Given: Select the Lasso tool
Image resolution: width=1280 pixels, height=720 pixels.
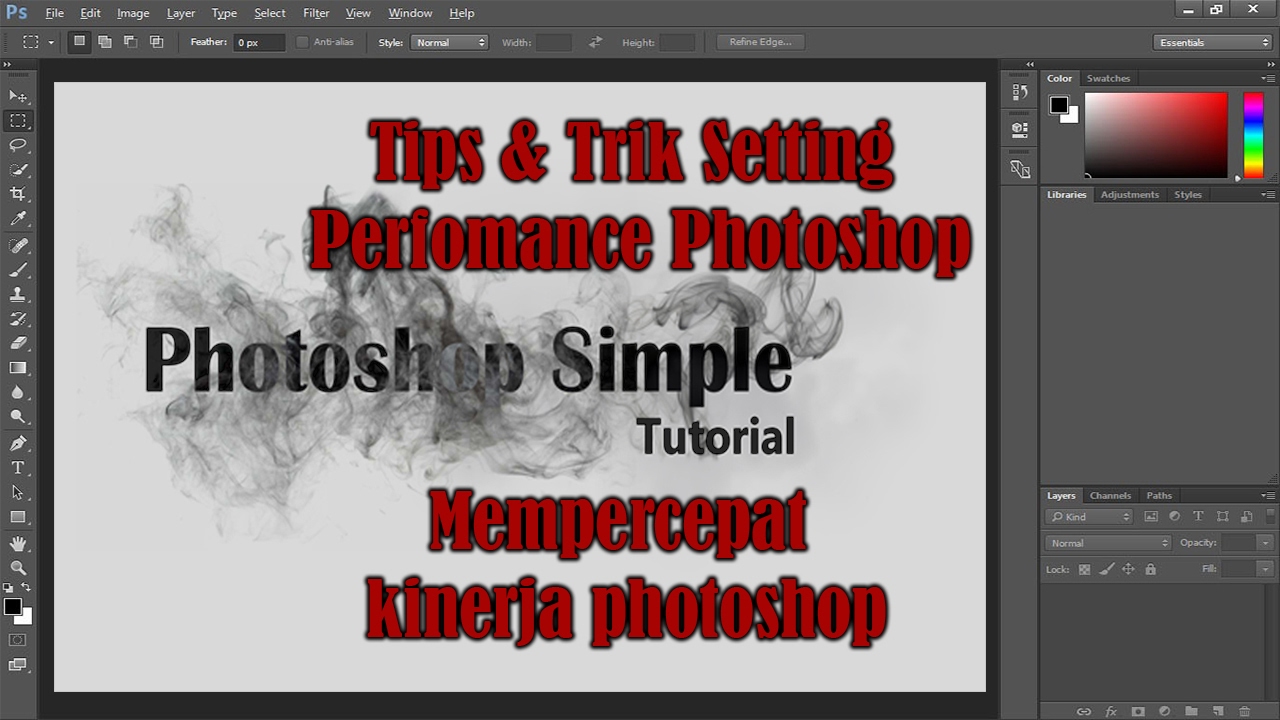Looking at the screenshot, I should point(18,146).
